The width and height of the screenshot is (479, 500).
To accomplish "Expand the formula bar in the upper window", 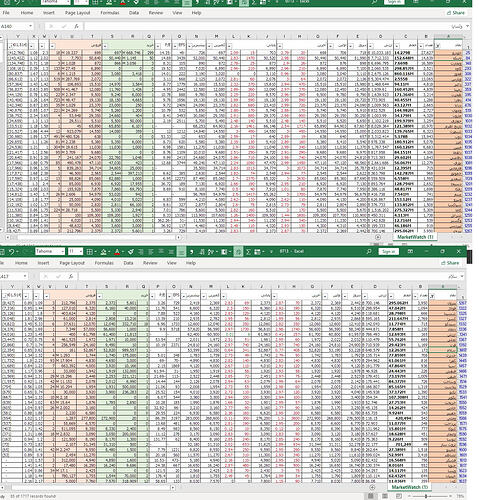I will point(467,26).
